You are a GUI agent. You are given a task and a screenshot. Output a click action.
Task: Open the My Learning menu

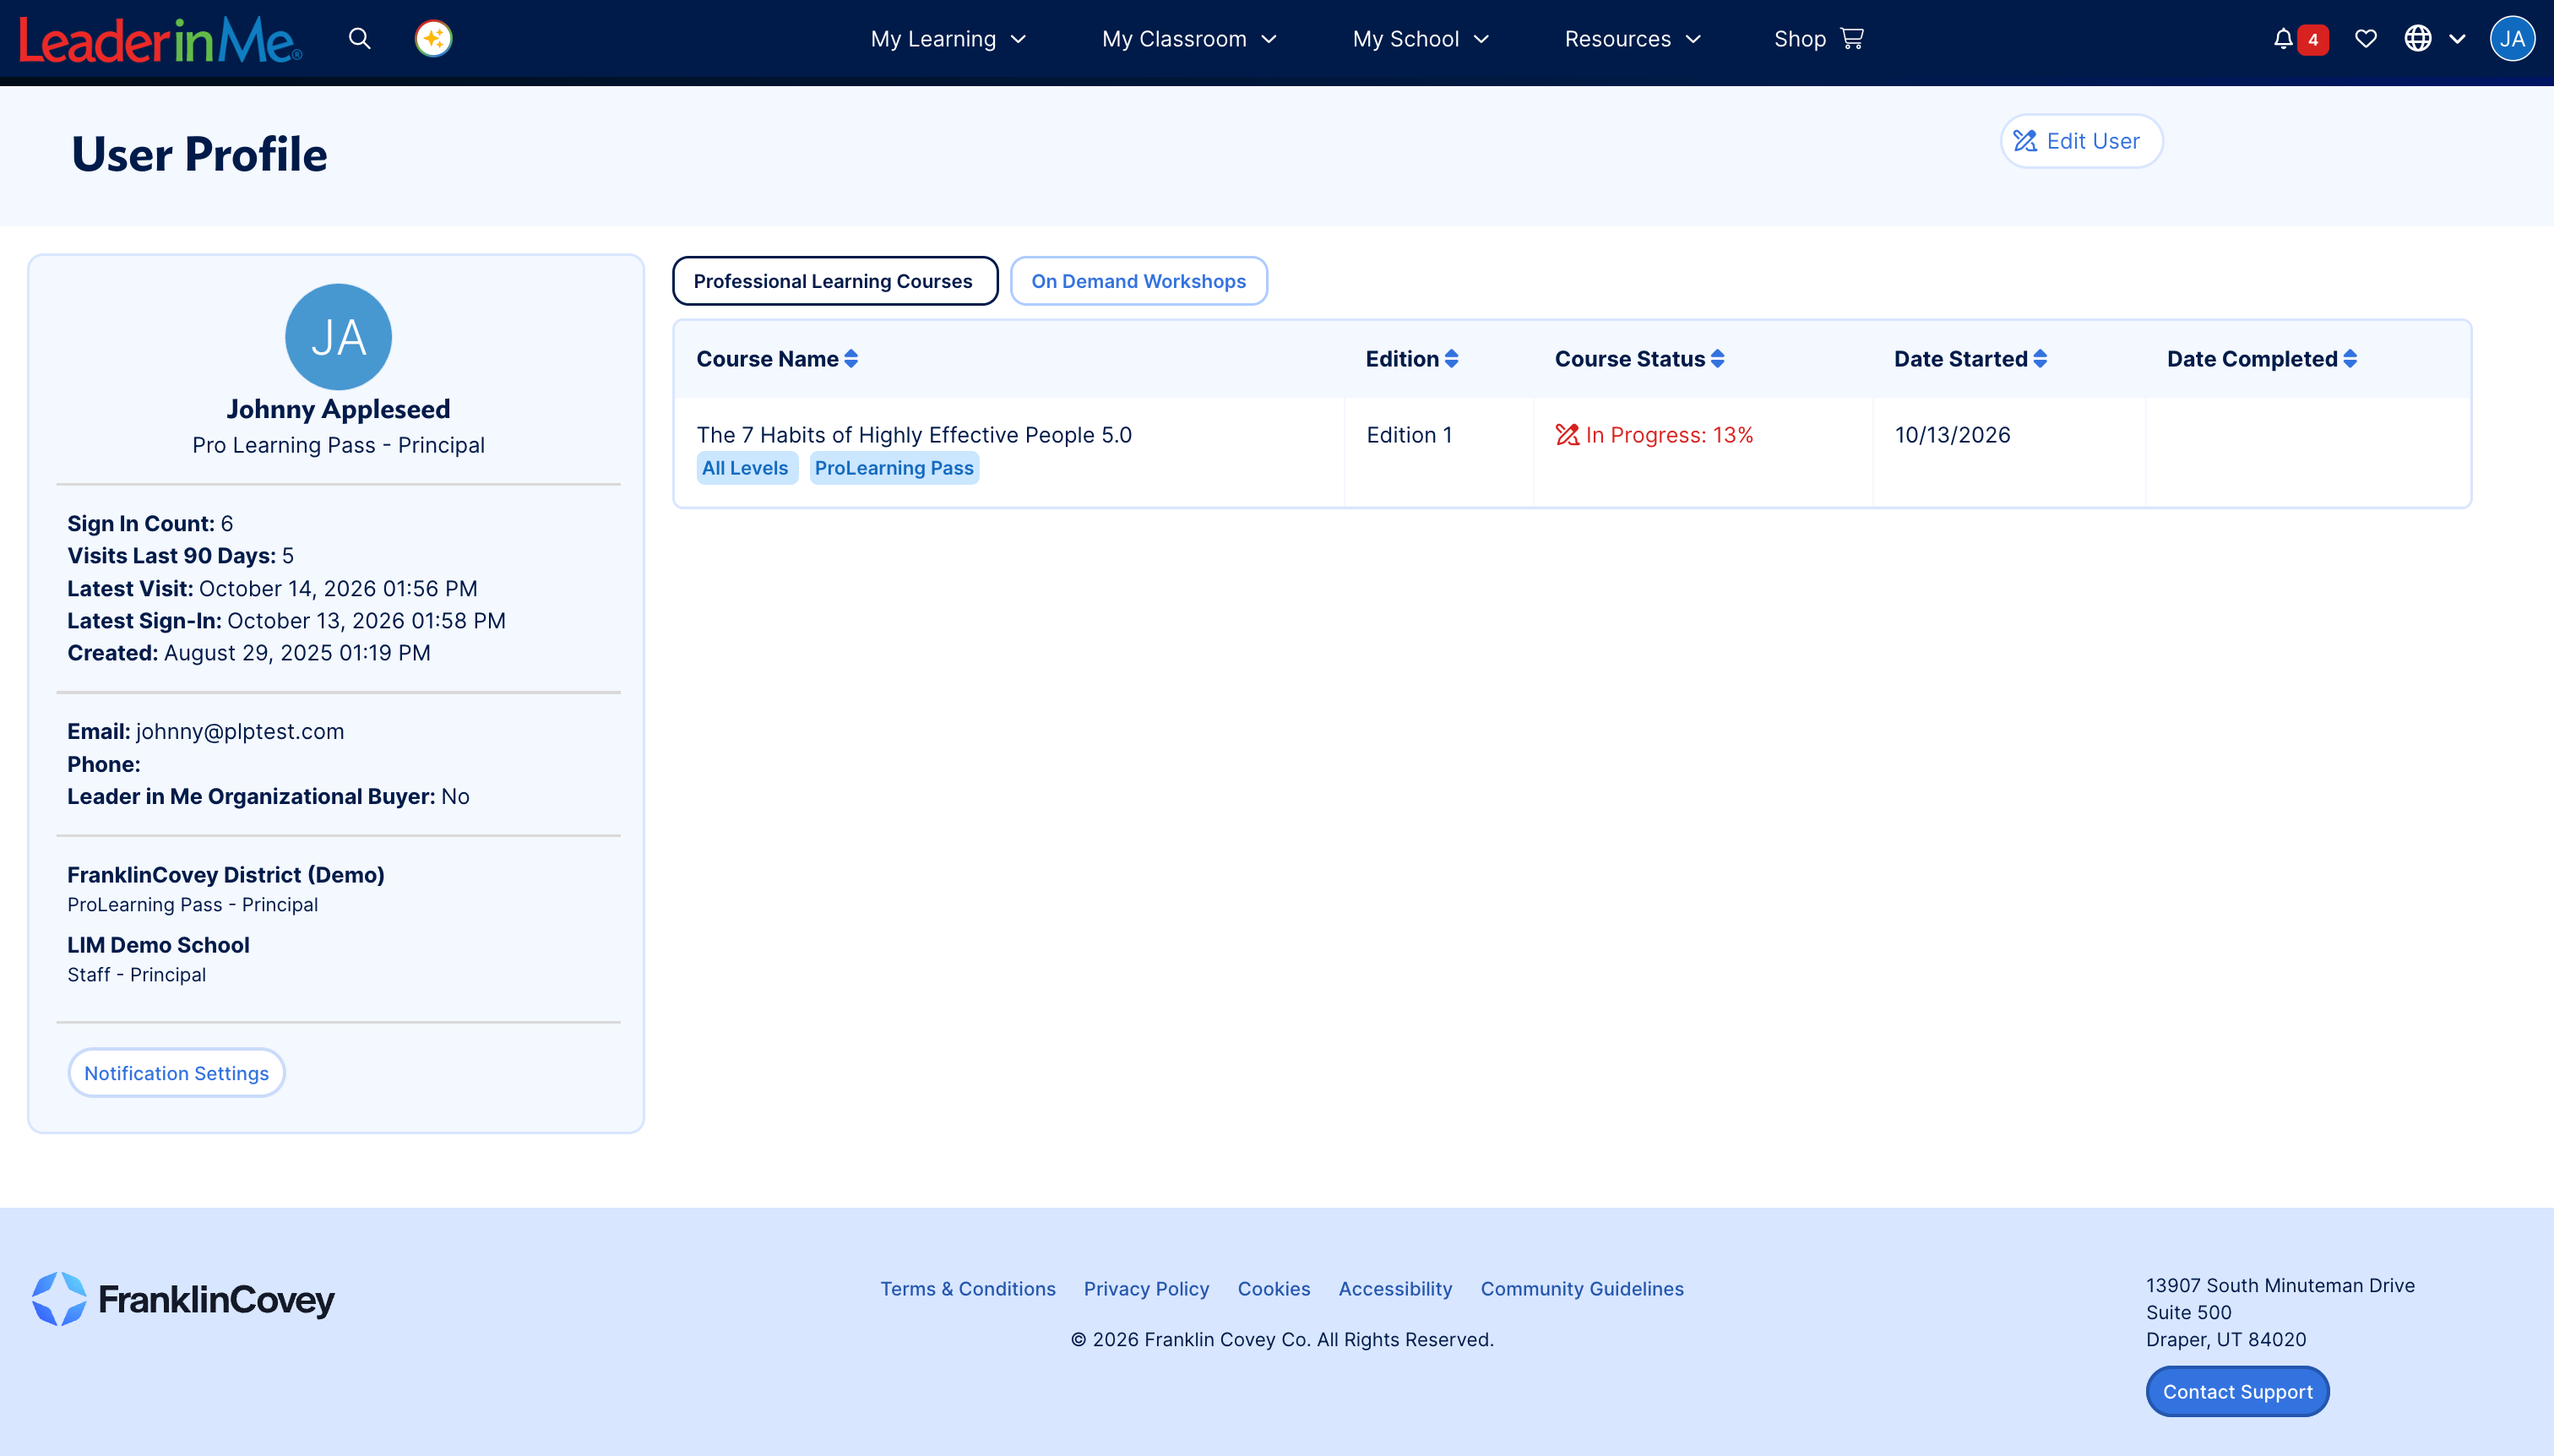click(x=948, y=39)
